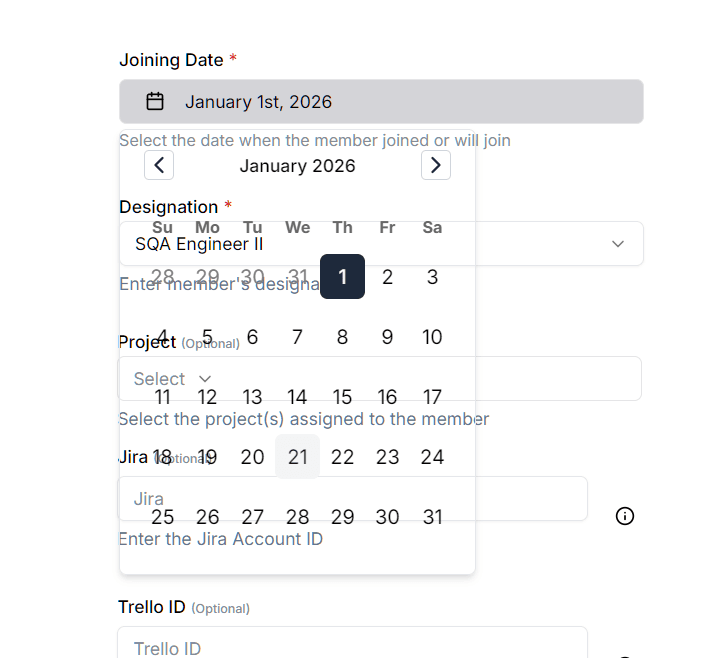The height and width of the screenshot is (658, 719).
Task: Select January 1 in the calendar
Action: point(343,276)
